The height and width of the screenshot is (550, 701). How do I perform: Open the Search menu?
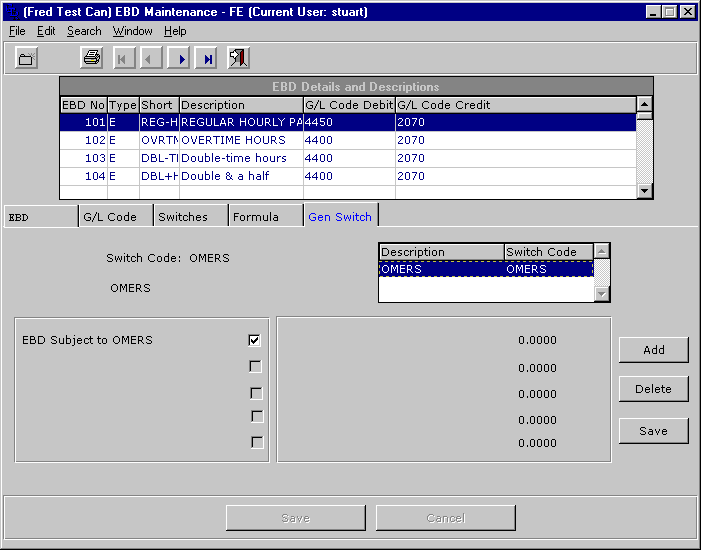[x=84, y=32]
